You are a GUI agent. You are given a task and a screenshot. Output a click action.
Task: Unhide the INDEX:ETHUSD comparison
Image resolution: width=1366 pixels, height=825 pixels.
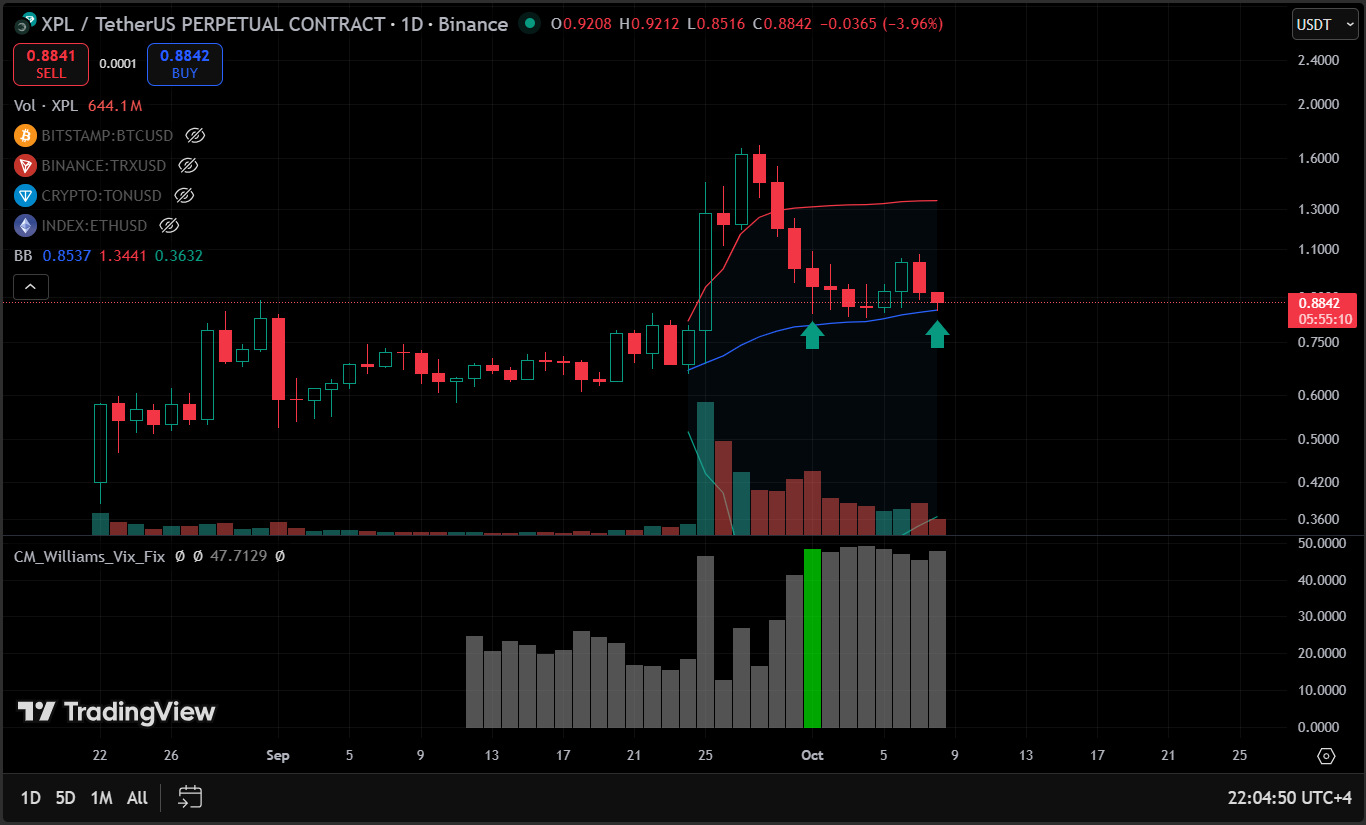[169, 225]
